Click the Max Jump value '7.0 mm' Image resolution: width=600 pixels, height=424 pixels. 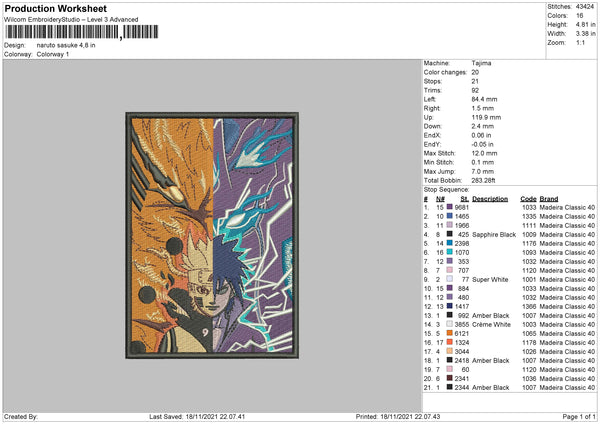(x=483, y=171)
